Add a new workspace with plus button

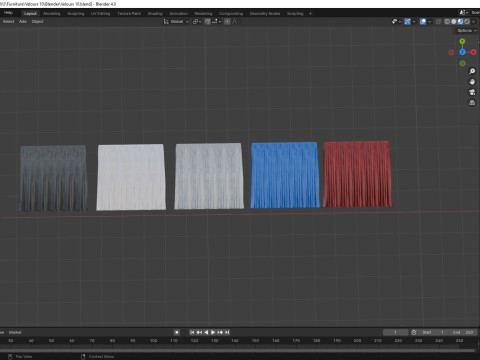(310, 13)
